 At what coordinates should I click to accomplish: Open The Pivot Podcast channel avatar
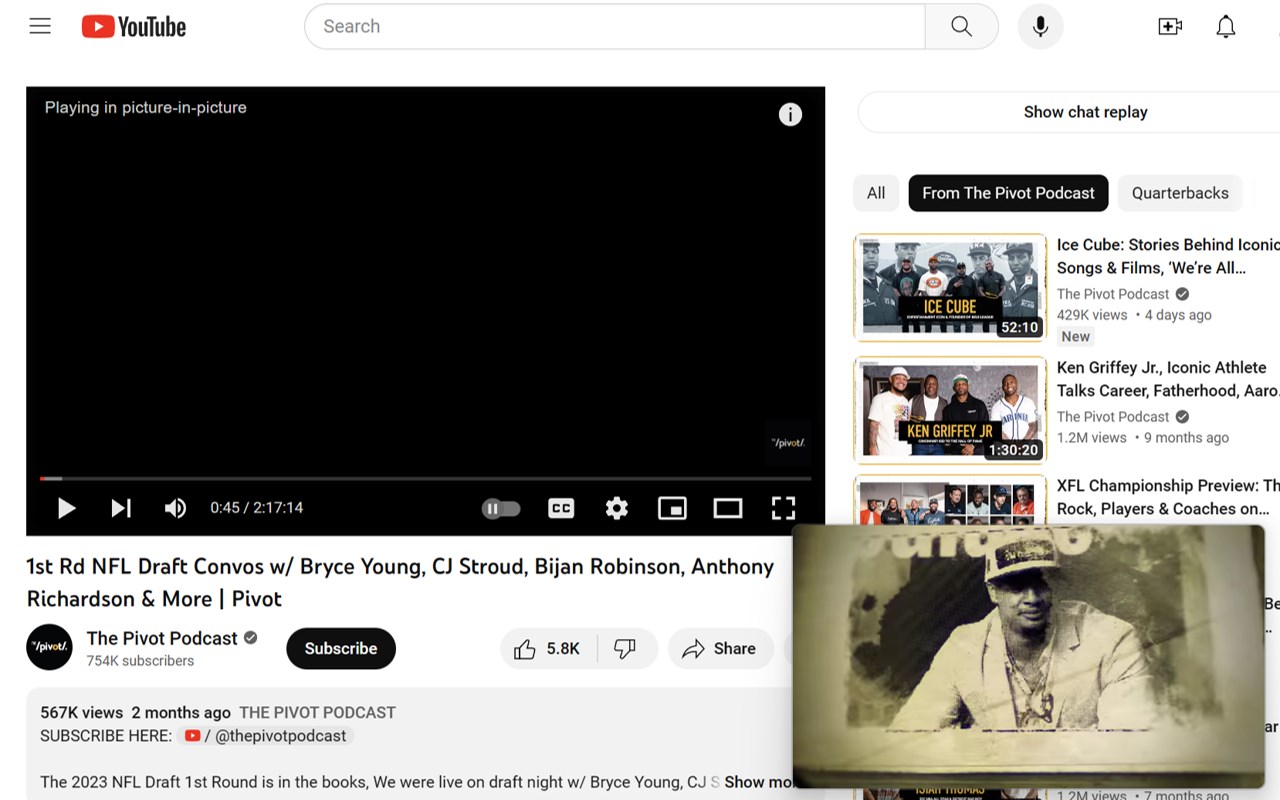tap(49, 647)
